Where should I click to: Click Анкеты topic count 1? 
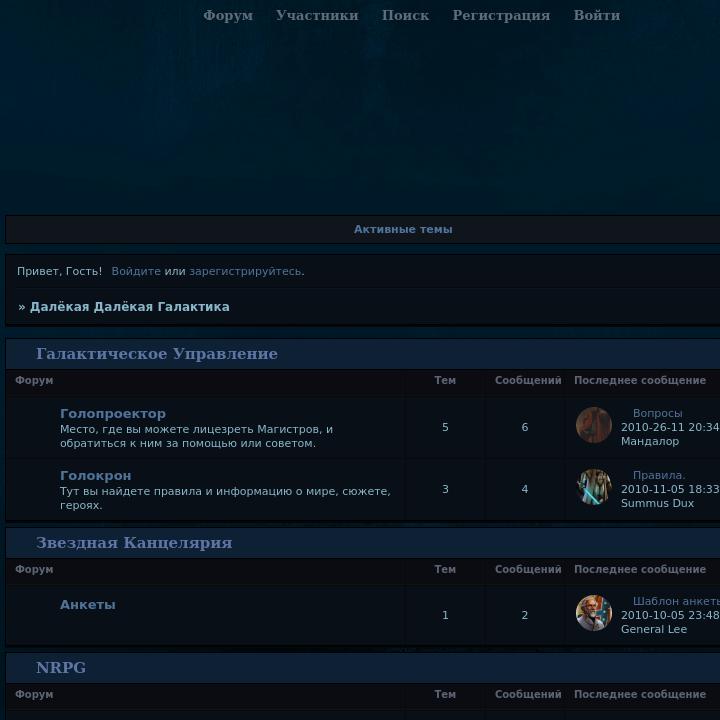445,615
